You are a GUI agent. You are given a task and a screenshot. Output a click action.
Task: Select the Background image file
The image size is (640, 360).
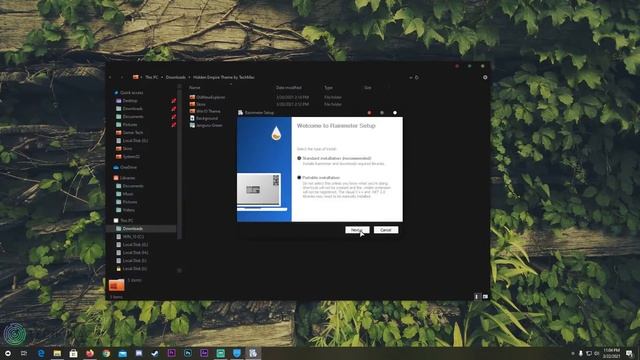pyautogui.click(x=204, y=118)
